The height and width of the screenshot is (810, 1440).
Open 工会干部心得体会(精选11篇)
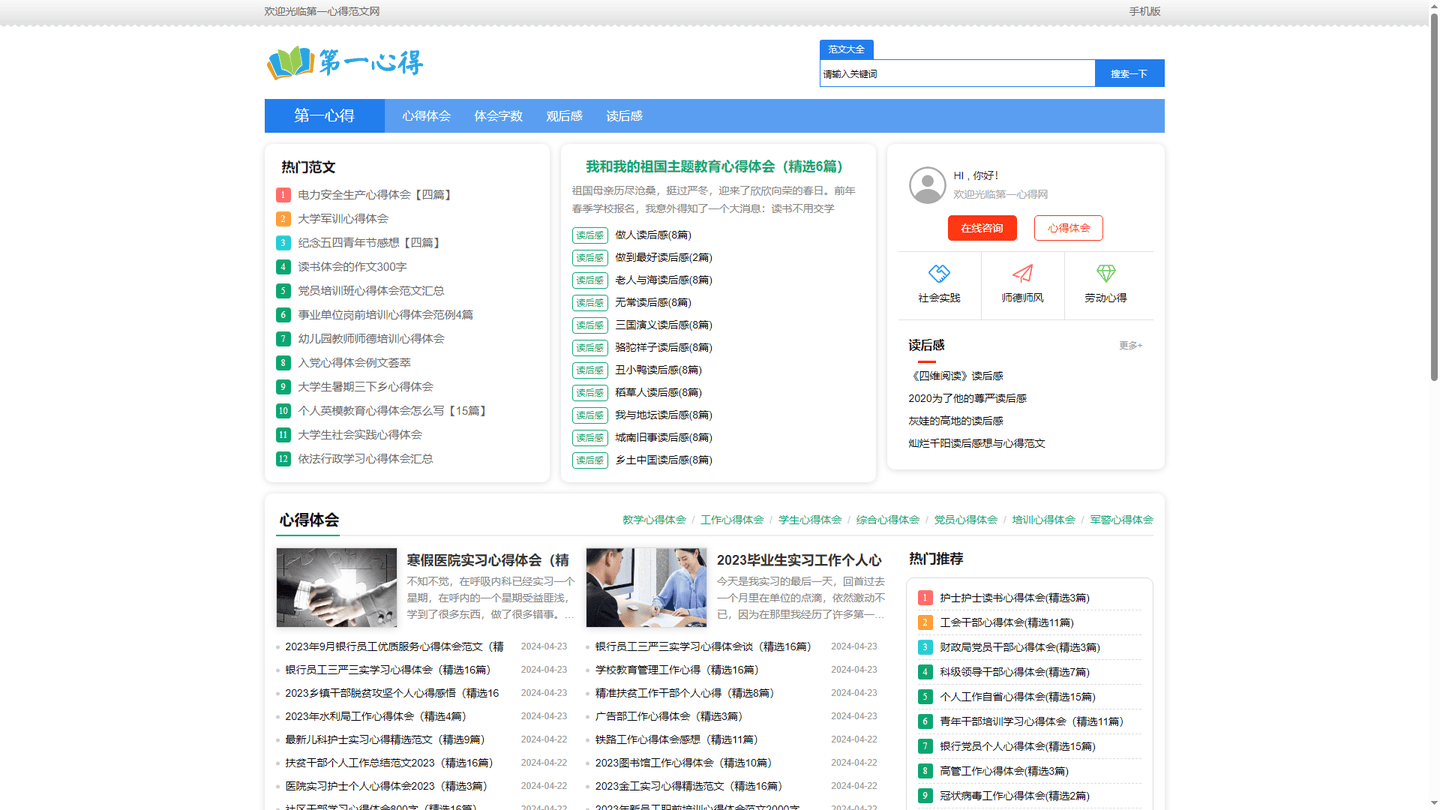click(x=1006, y=623)
